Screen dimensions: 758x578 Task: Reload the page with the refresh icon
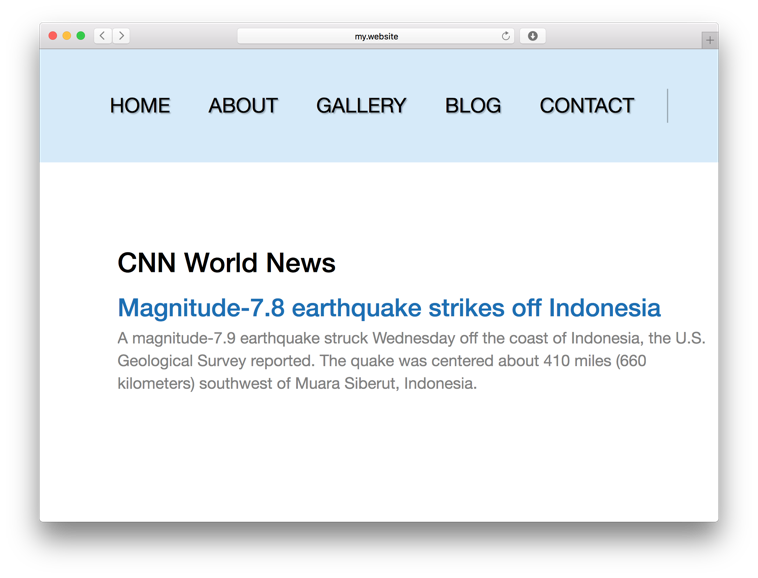tap(506, 36)
